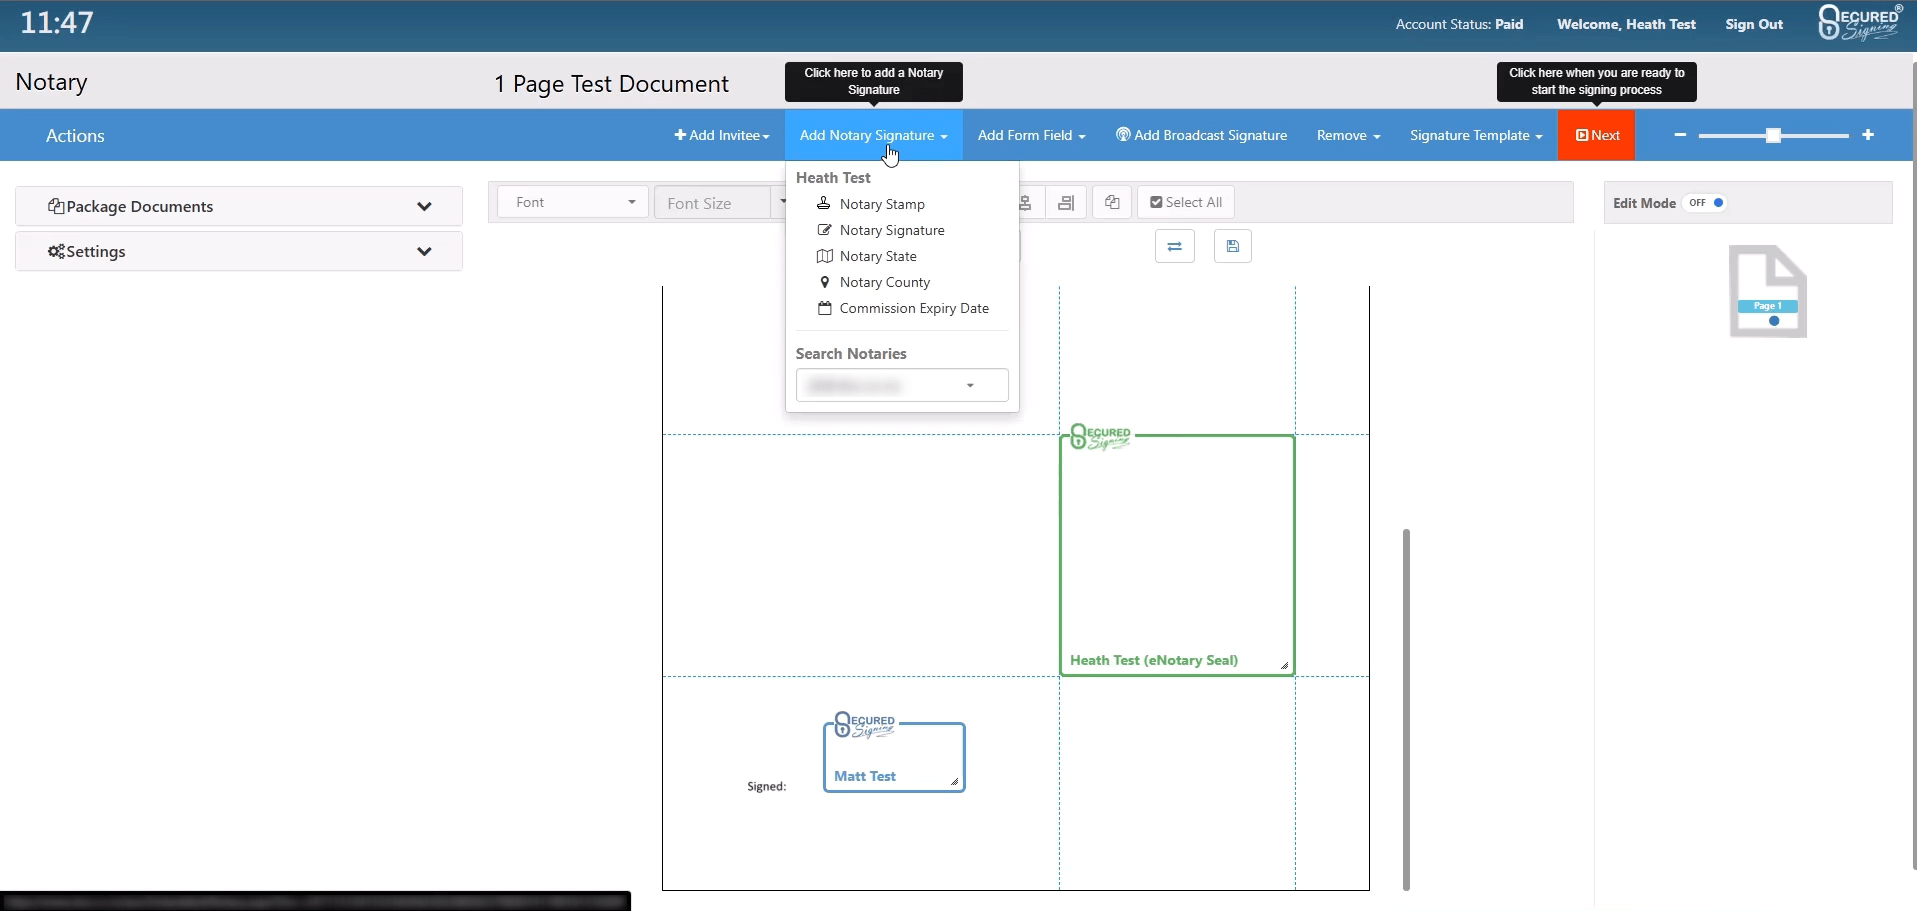This screenshot has width=1917, height=911.
Task: Click the zoom out minus icon
Action: click(1680, 135)
